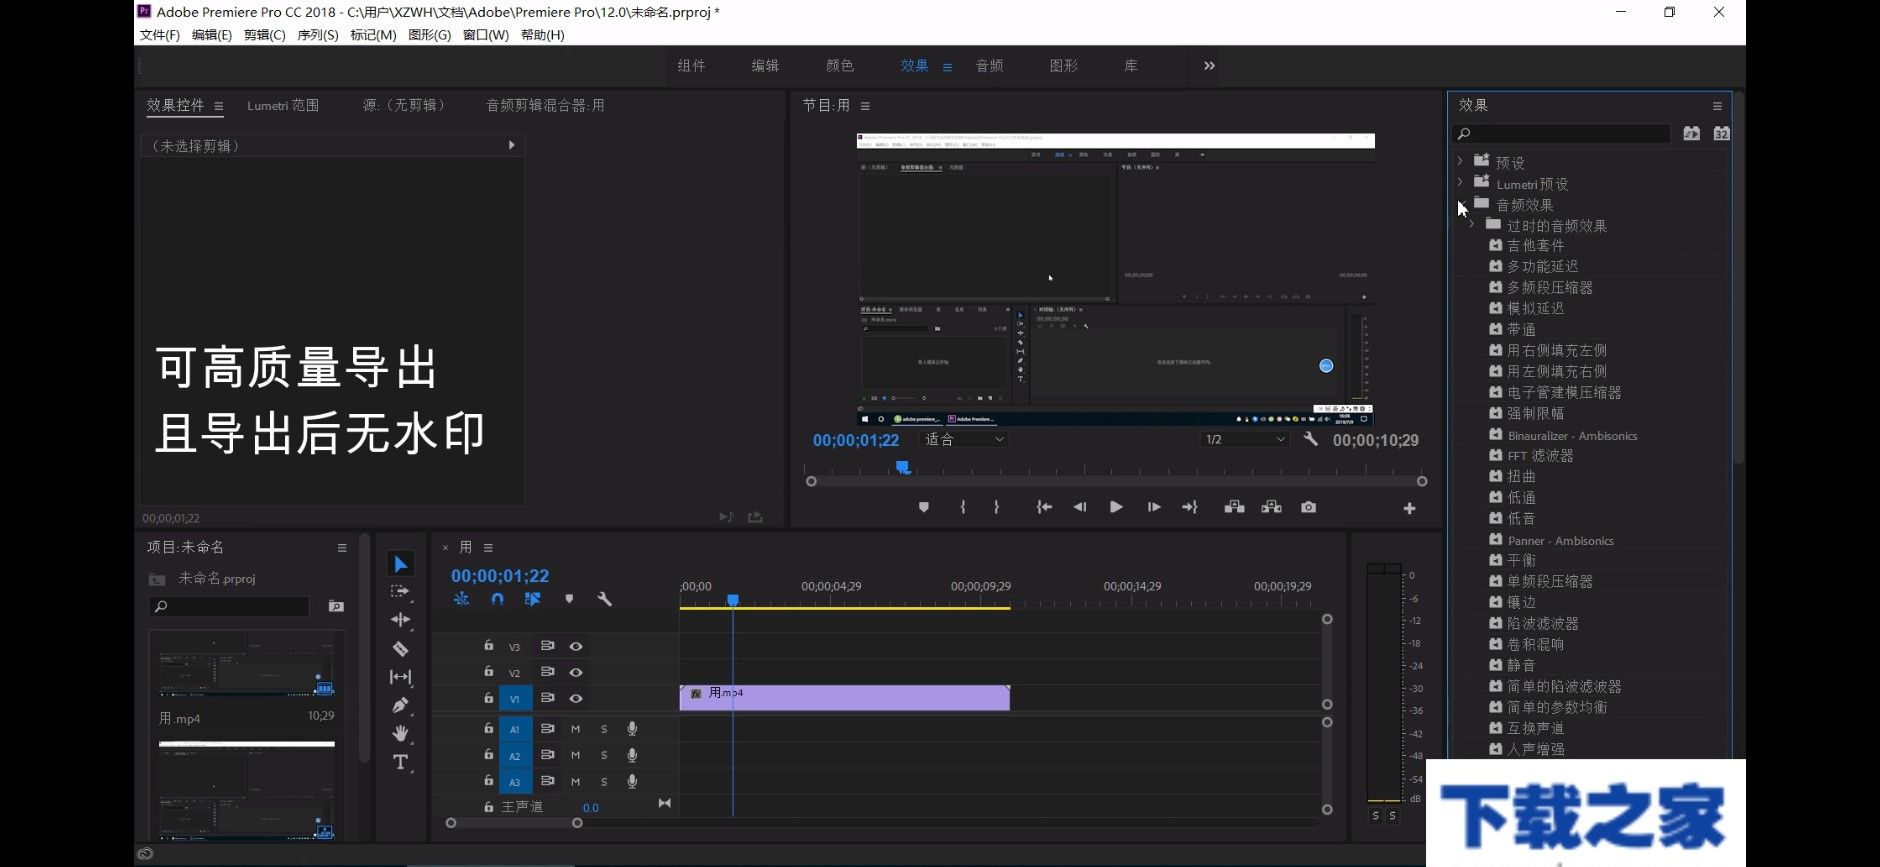Switch to the Lumetri 范围 tab

point(283,105)
